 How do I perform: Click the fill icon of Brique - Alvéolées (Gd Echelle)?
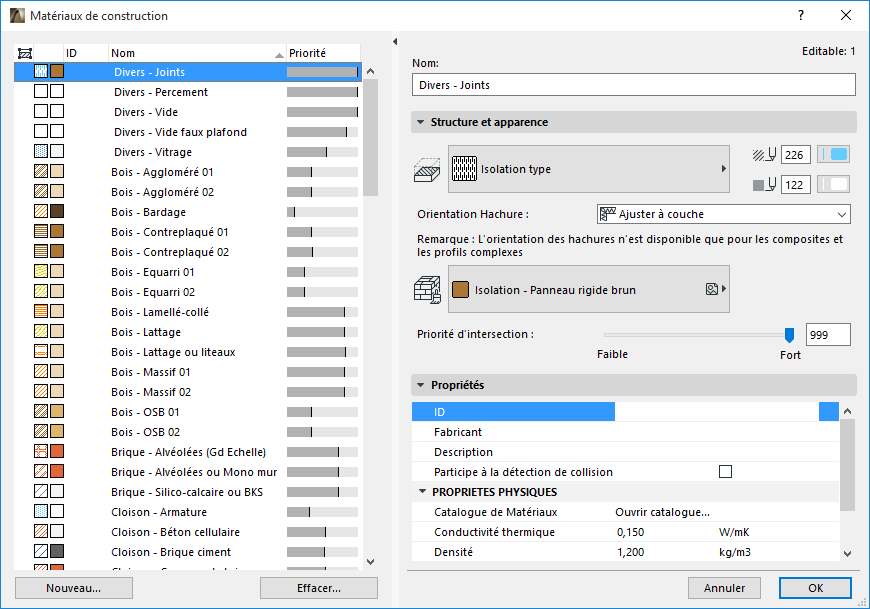(41, 451)
